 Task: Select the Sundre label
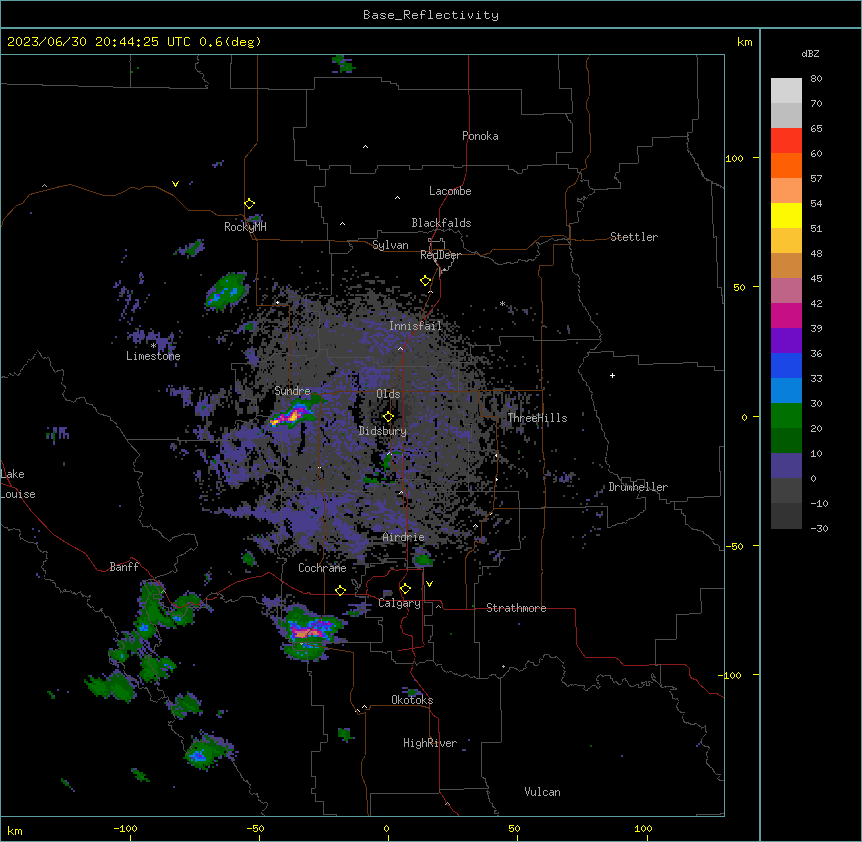click(292, 391)
